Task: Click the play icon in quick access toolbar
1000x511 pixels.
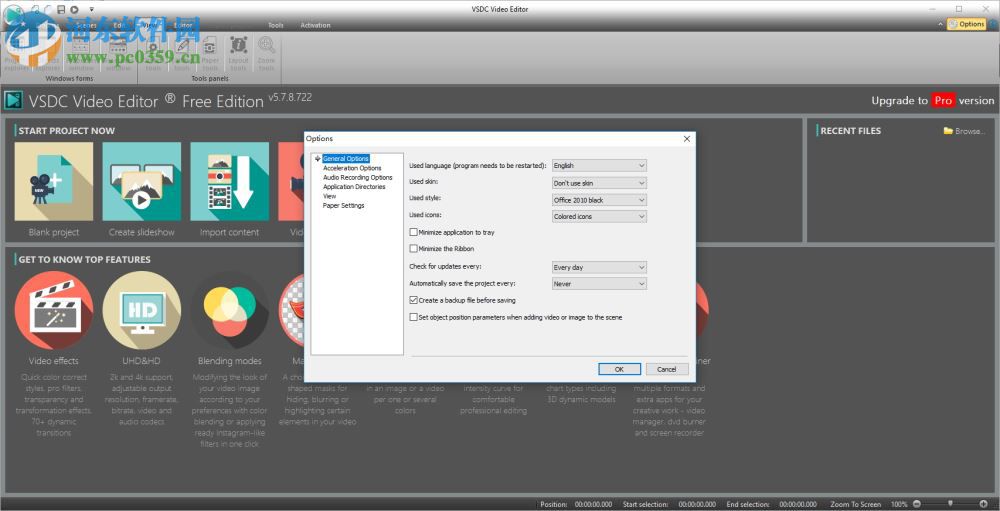Action: (75, 9)
